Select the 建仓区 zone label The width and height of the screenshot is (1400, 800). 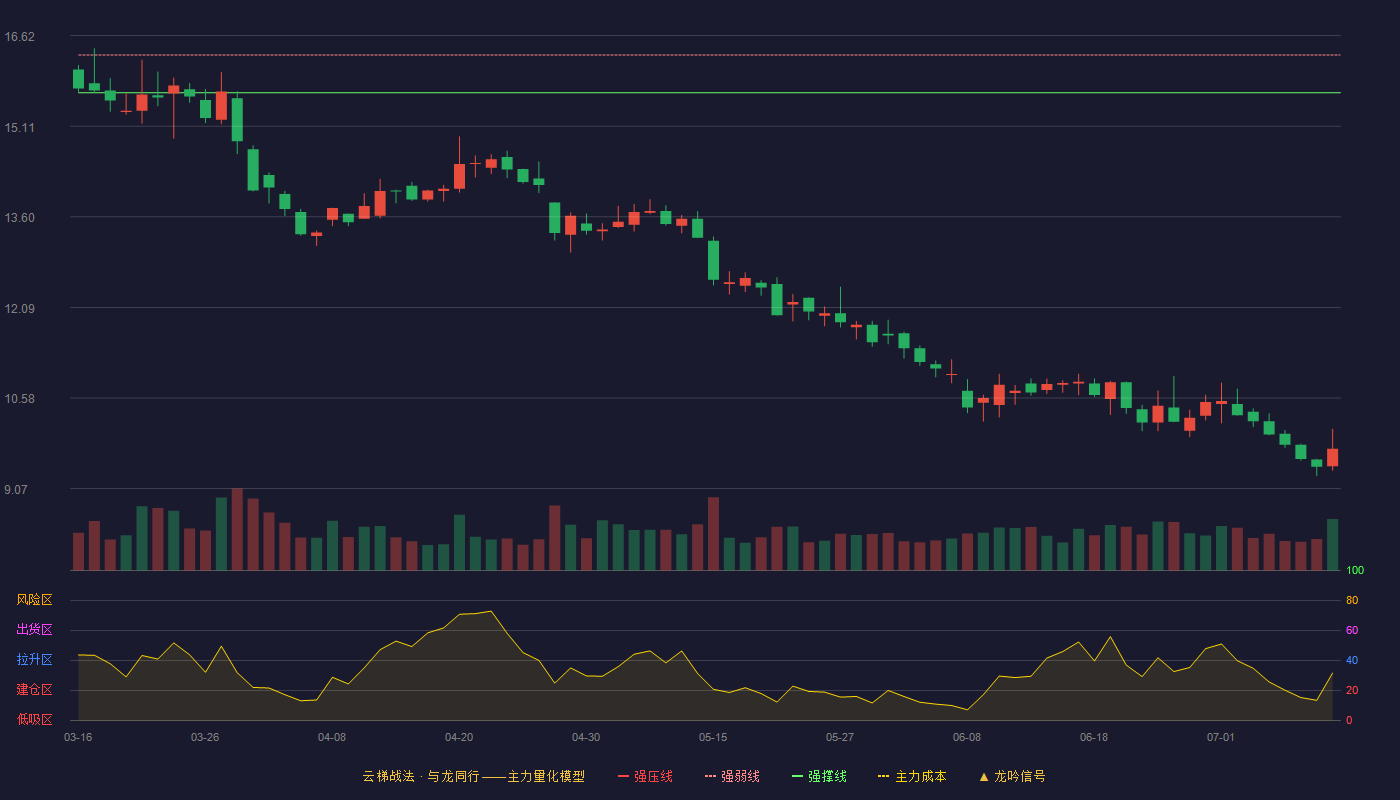(34, 690)
